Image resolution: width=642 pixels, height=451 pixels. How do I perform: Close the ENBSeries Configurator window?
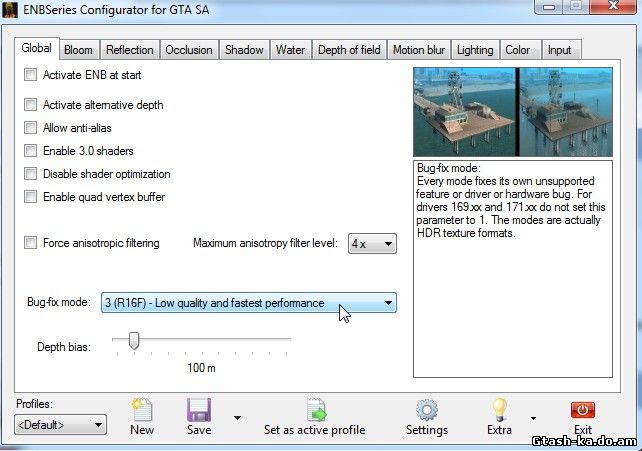point(613,6)
